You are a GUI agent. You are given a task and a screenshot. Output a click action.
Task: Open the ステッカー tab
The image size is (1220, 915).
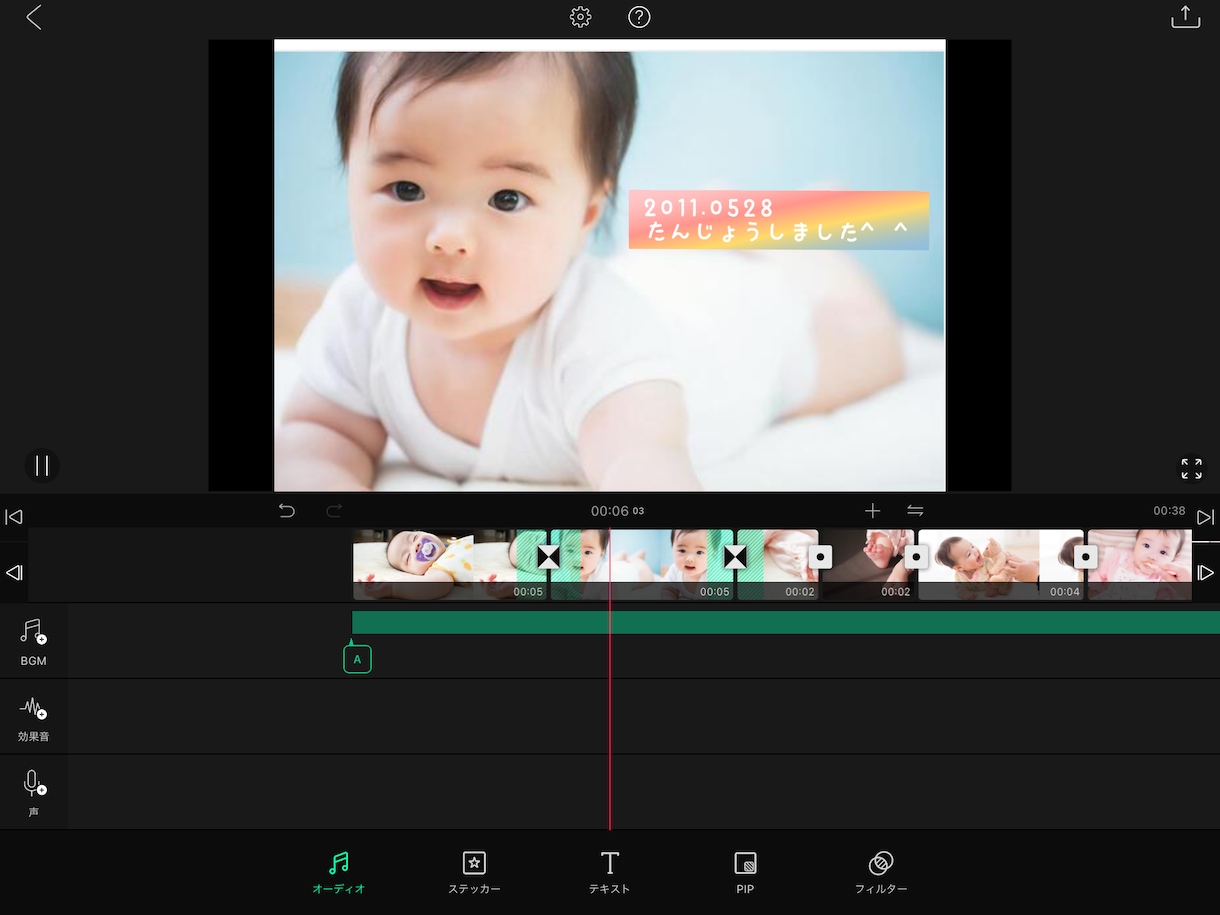pos(474,872)
